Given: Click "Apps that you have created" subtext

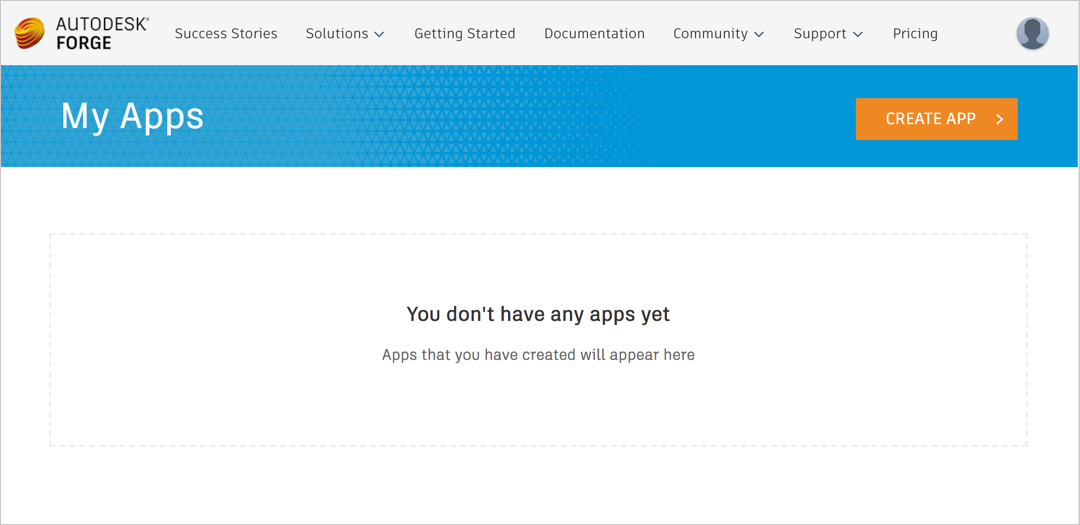Looking at the screenshot, I should (538, 354).
